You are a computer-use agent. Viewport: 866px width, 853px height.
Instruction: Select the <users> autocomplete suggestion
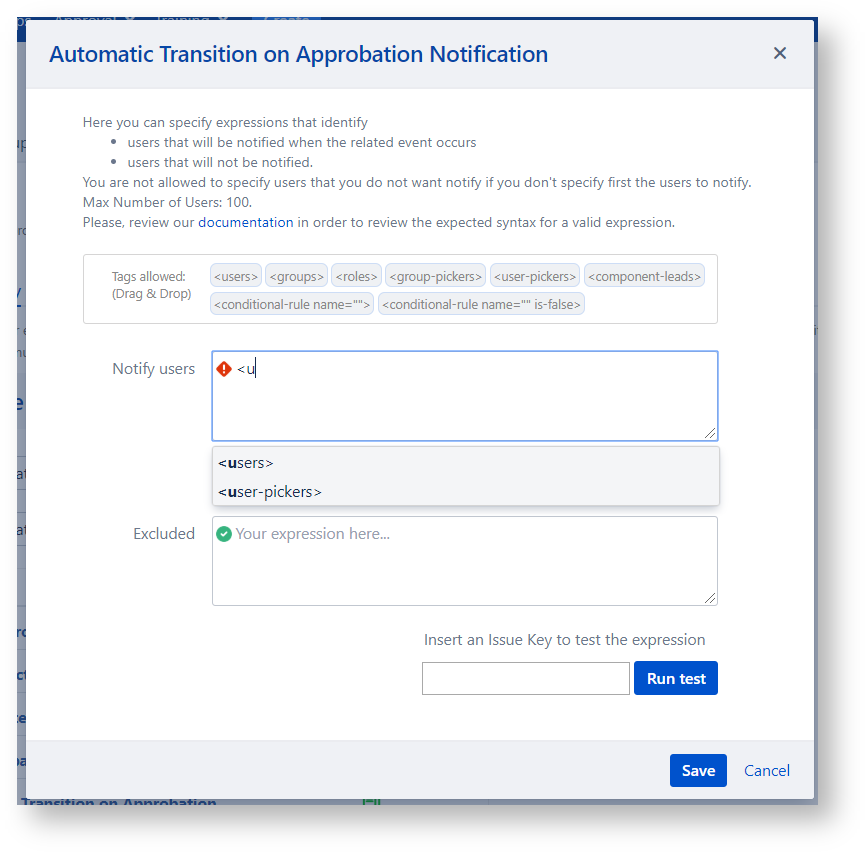click(x=246, y=463)
